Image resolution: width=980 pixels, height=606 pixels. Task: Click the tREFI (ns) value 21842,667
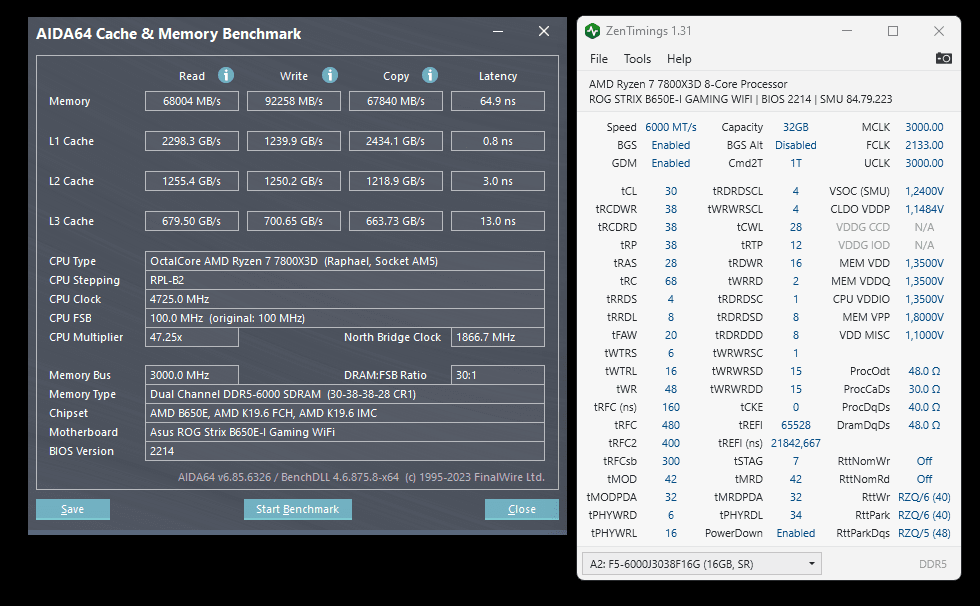pos(796,444)
